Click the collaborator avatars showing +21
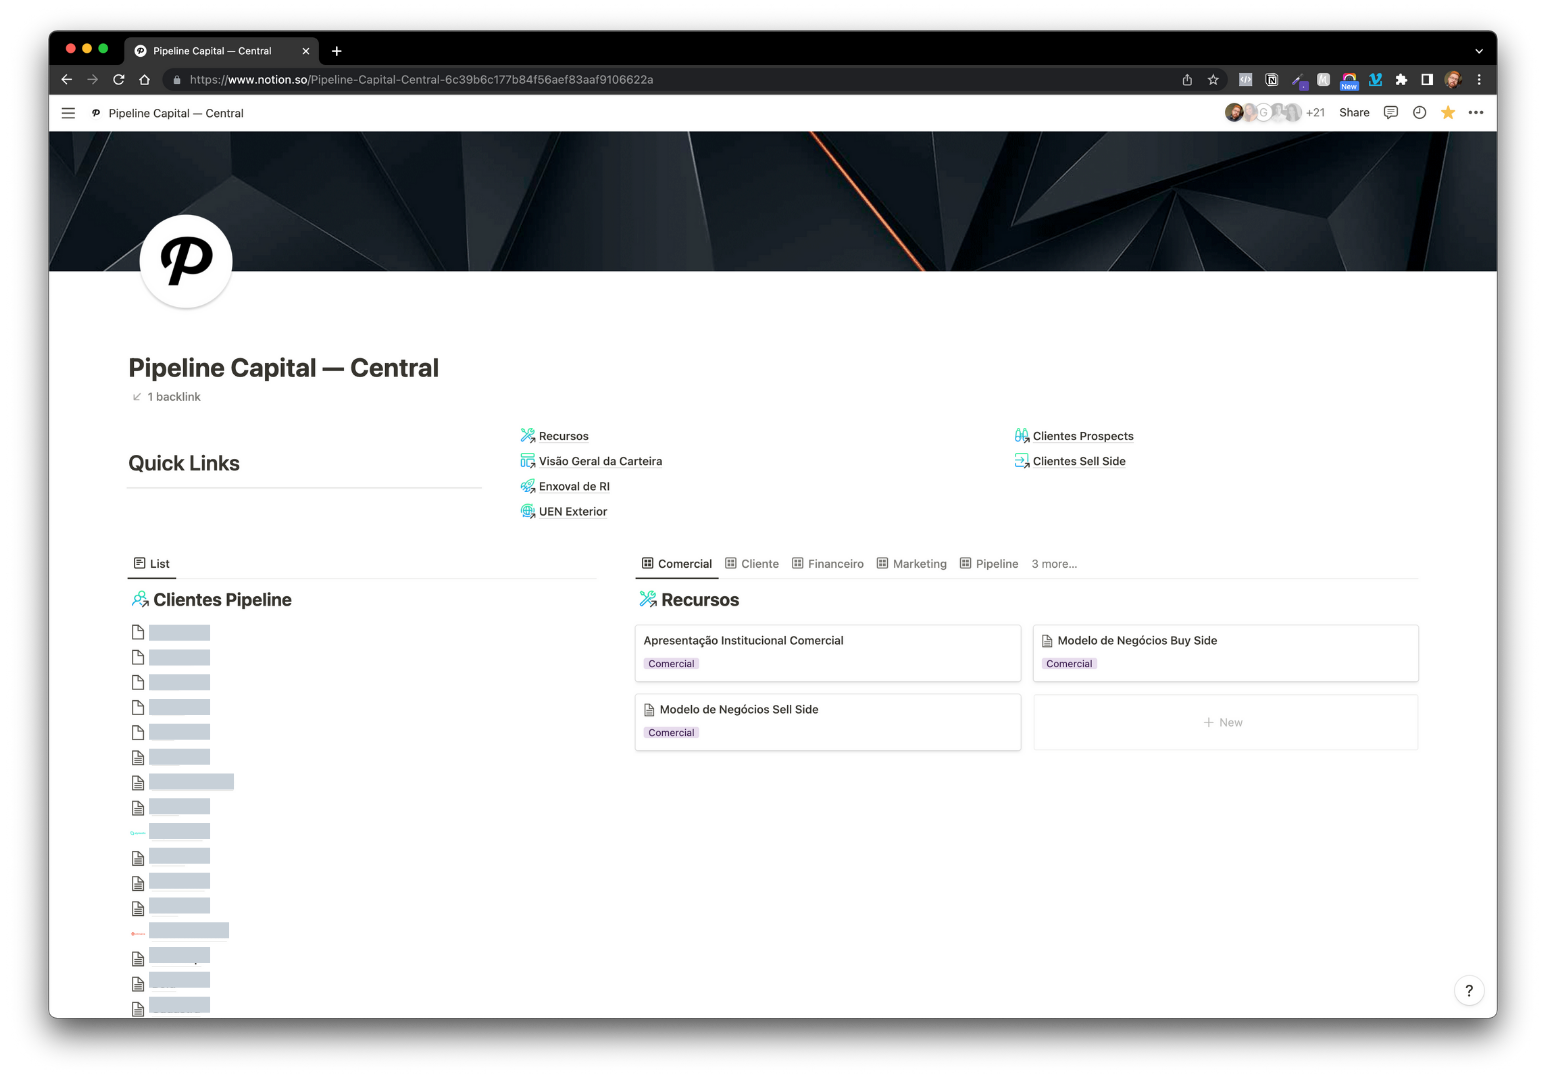Screen dimensions: 1542x1080 coord(1275,113)
